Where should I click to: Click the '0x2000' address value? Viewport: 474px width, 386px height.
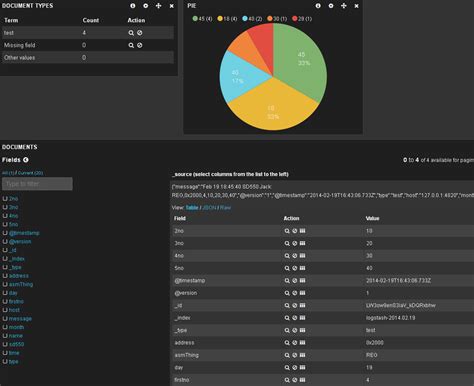pos(375,343)
